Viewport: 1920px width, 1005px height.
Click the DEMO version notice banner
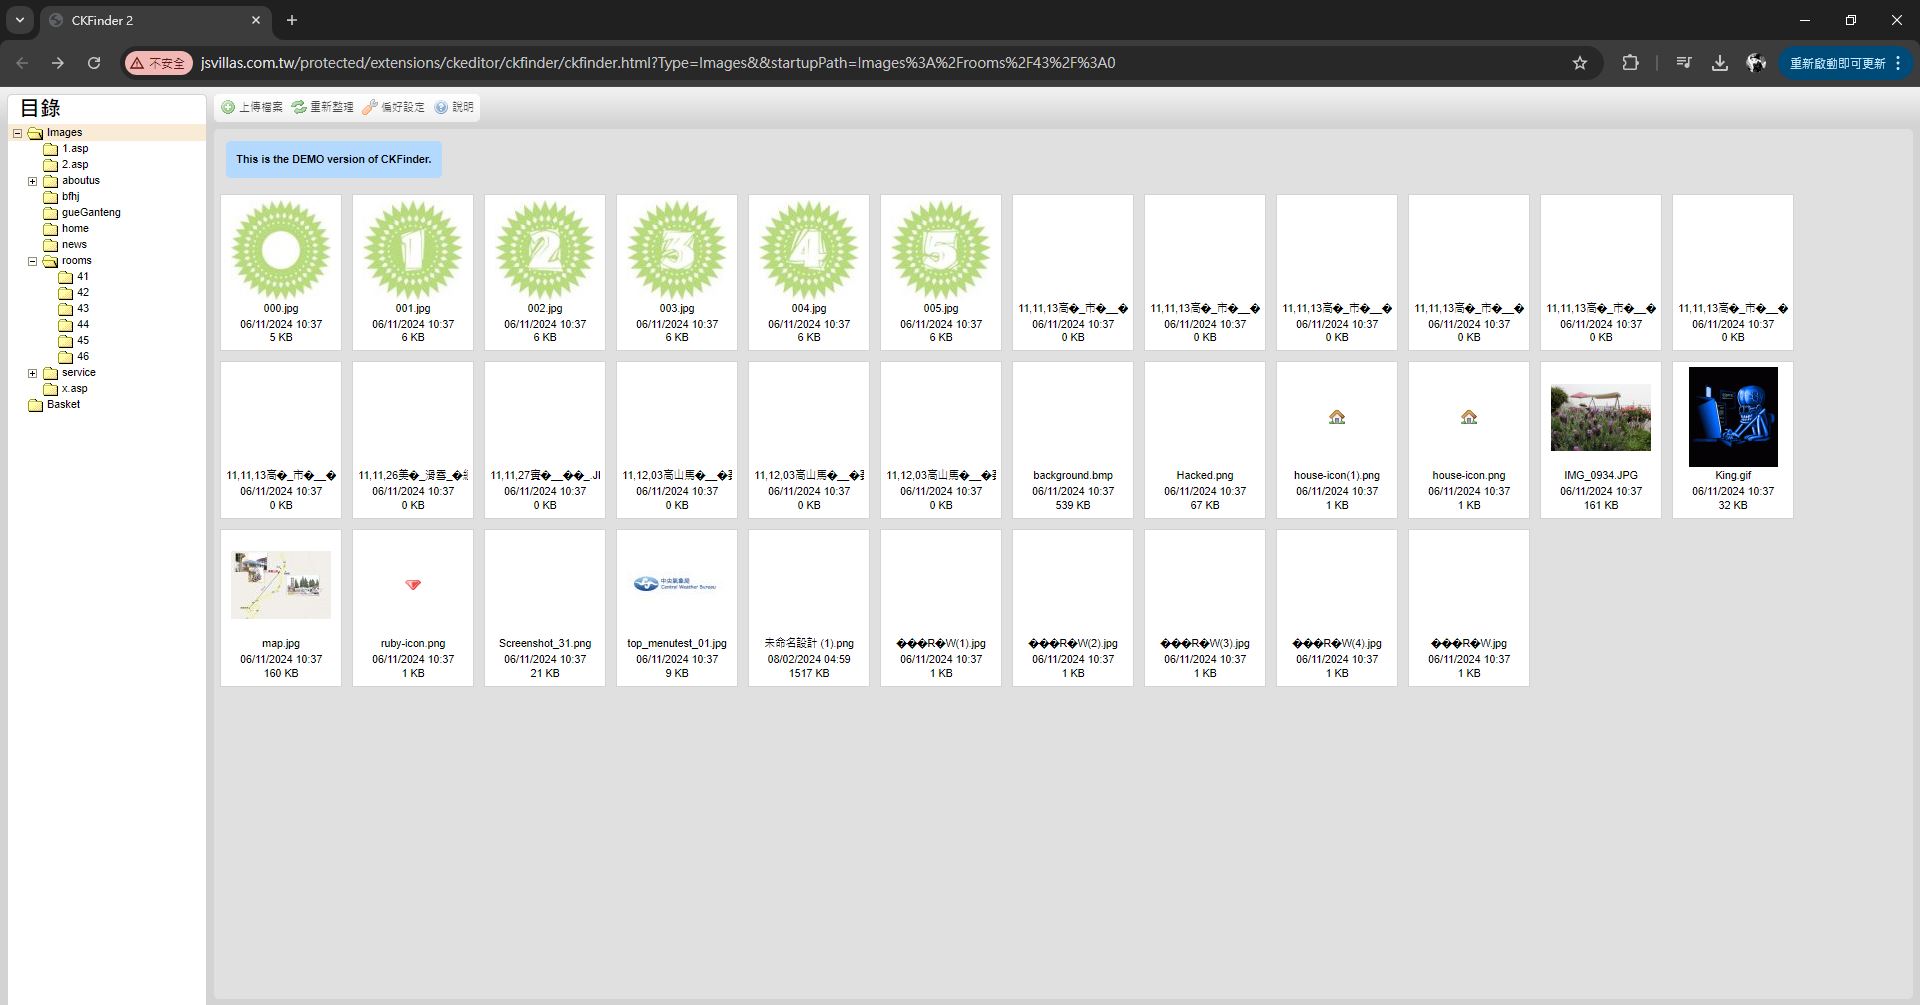[x=334, y=159]
